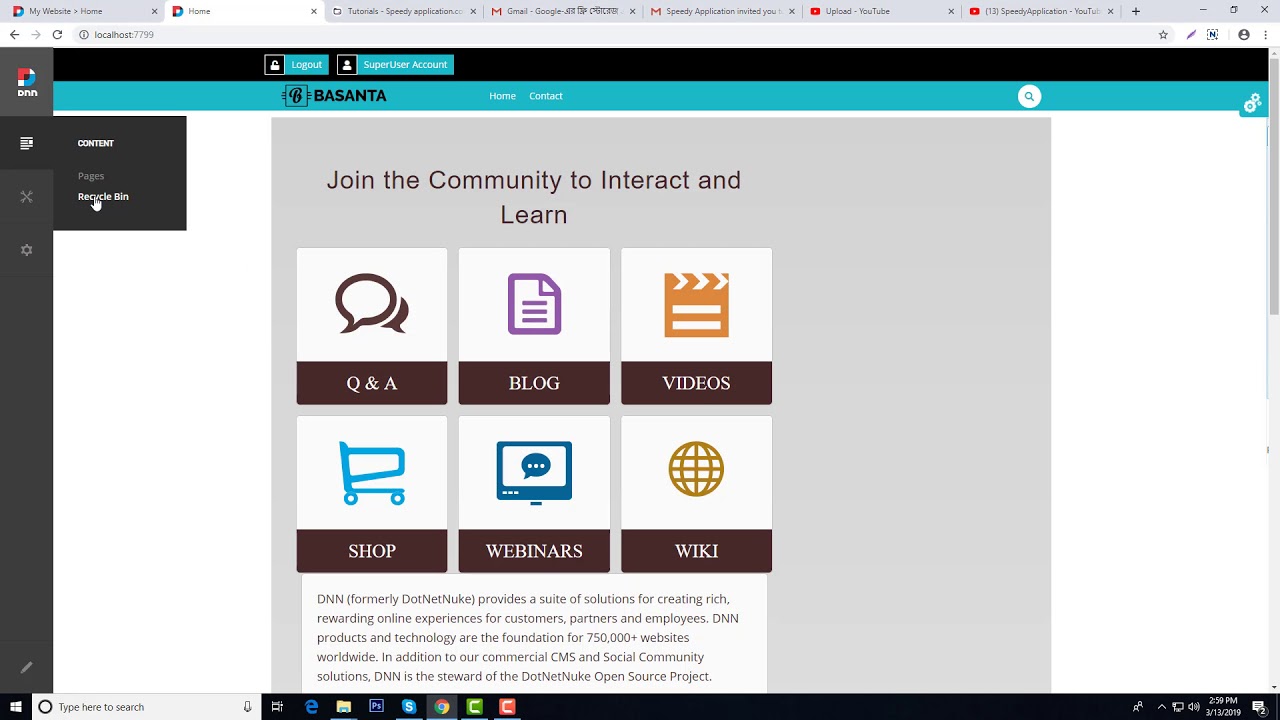Open the Content menu icon in persona bar
This screenshot has width=1280, height=720.
click(x=27, y=143)
